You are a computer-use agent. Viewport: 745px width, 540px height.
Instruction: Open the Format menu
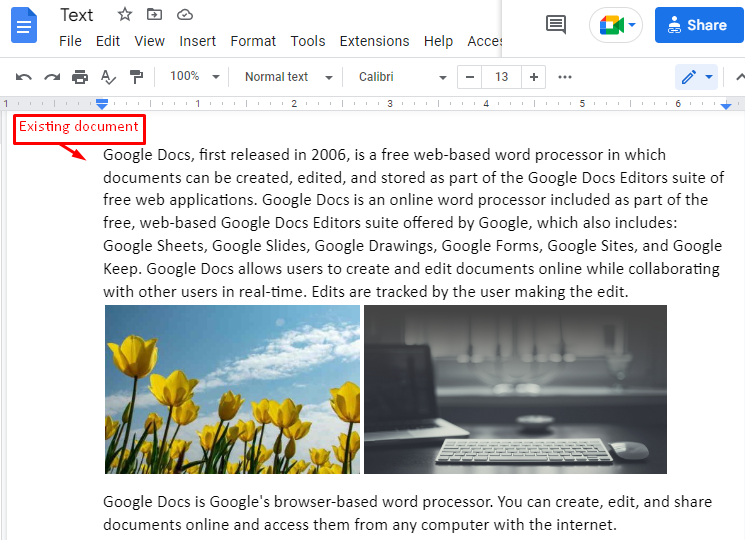(253, 41)
